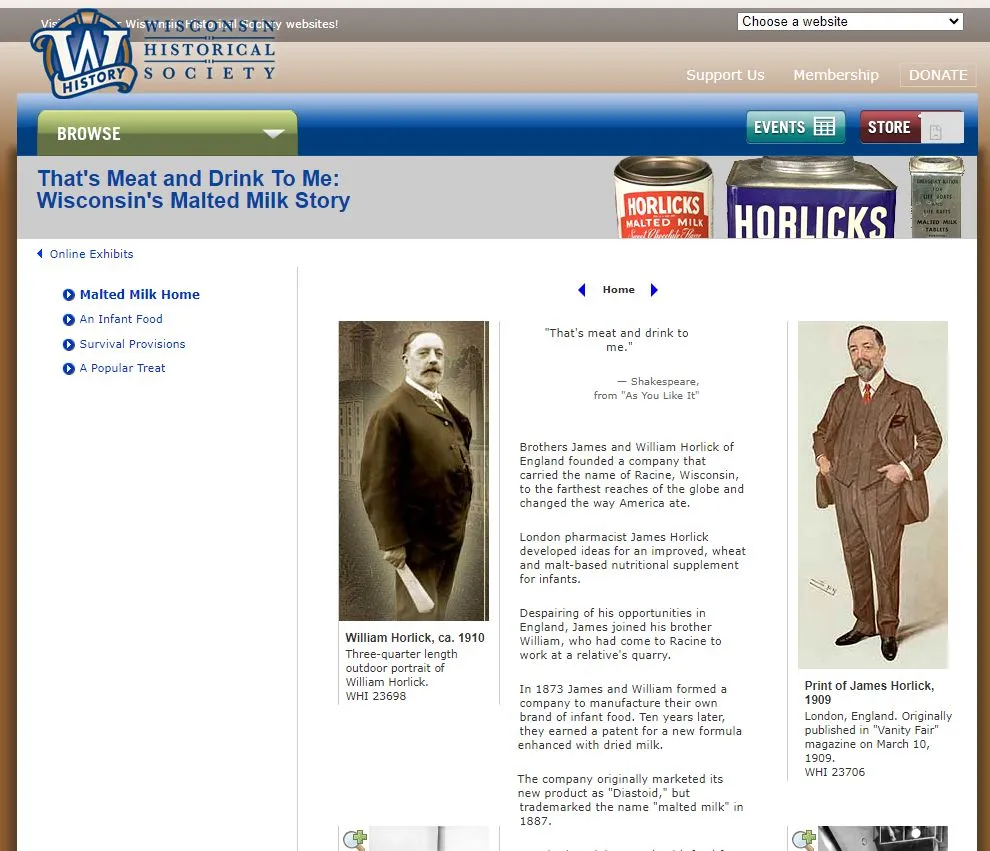Click the Wisconsin Historical Society logo
This screenshot has width=990, height=851.
[154, 54]
